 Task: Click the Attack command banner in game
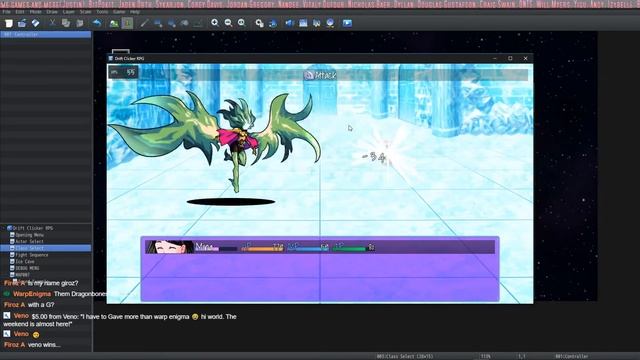click(320, 75)
